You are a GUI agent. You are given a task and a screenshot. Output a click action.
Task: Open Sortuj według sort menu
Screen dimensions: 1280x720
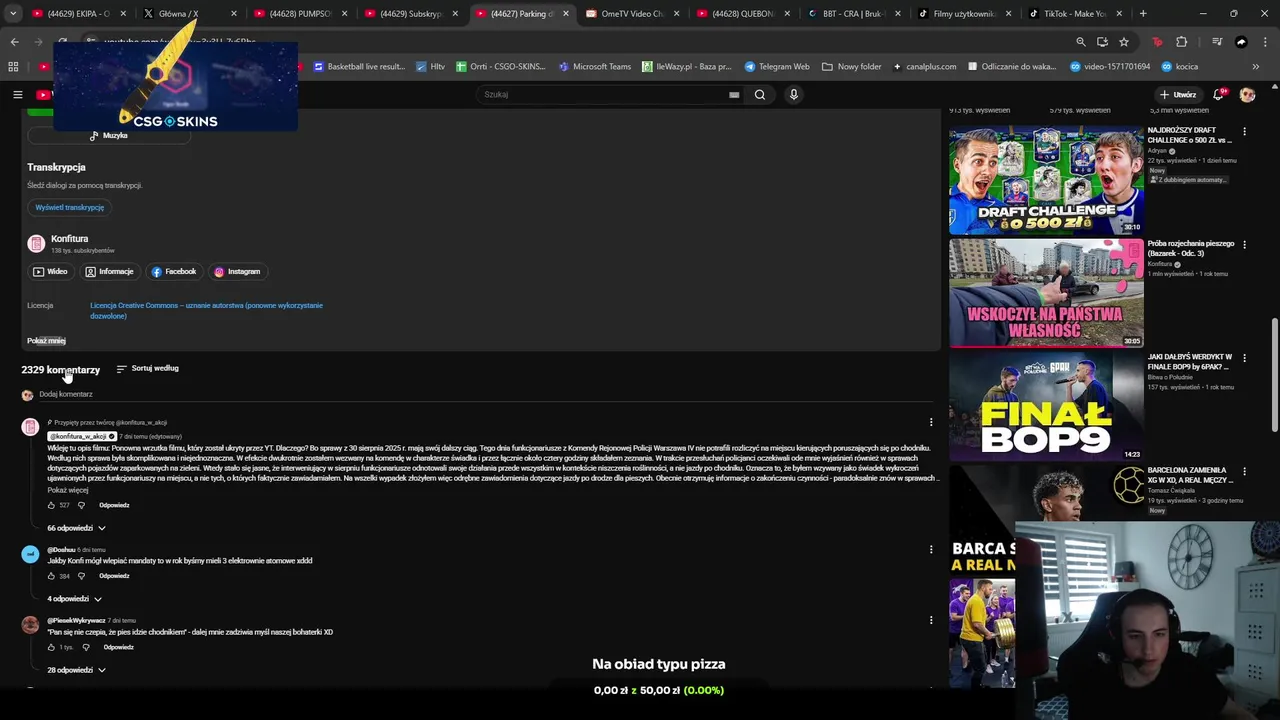pyautogui.click(x=147, y=368)
